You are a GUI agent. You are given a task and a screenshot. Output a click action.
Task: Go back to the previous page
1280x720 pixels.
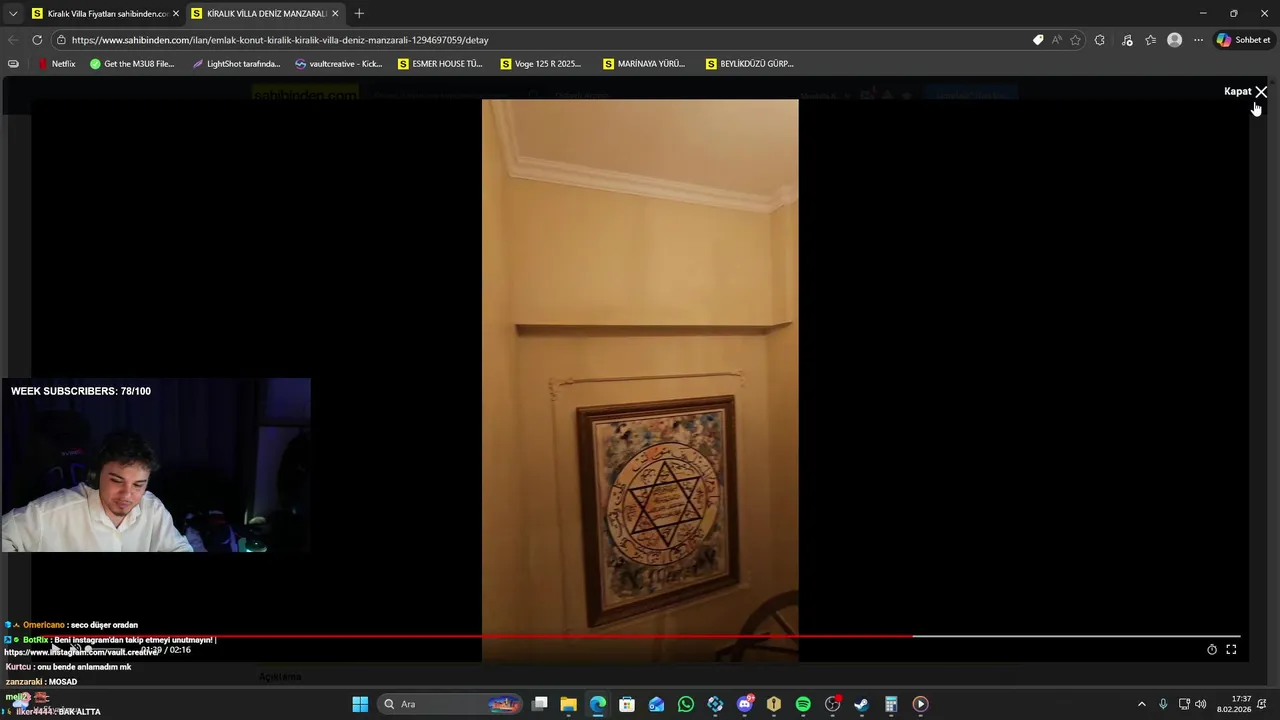13,40
